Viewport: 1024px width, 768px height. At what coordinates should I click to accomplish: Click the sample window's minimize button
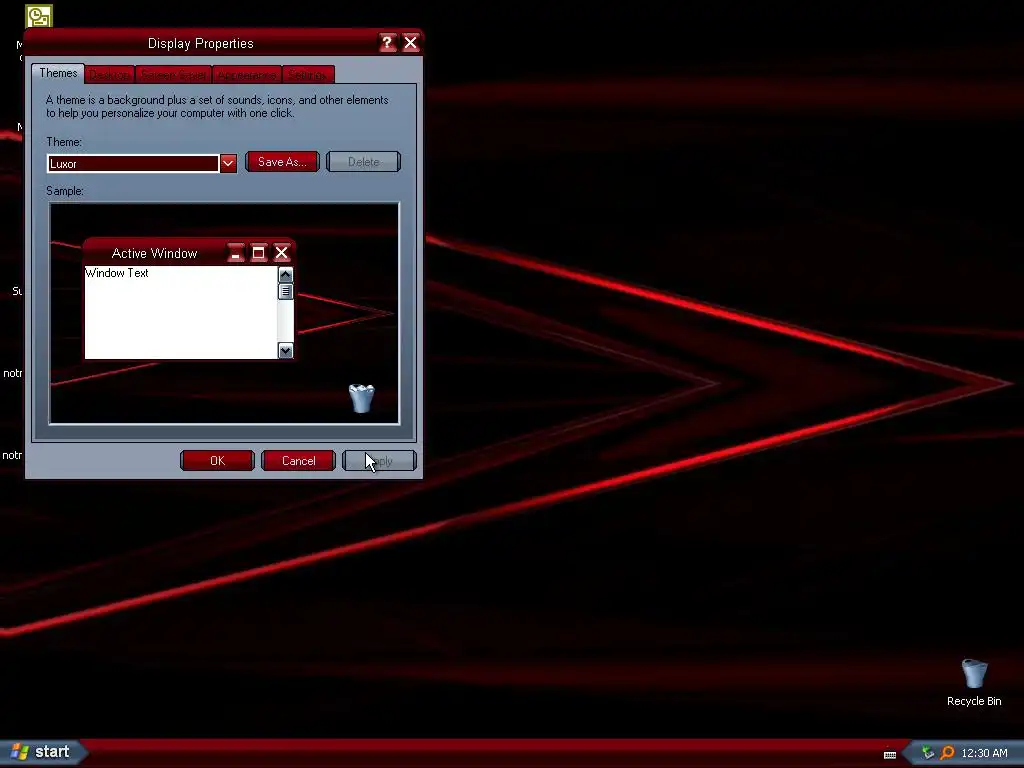pos(236,253)
